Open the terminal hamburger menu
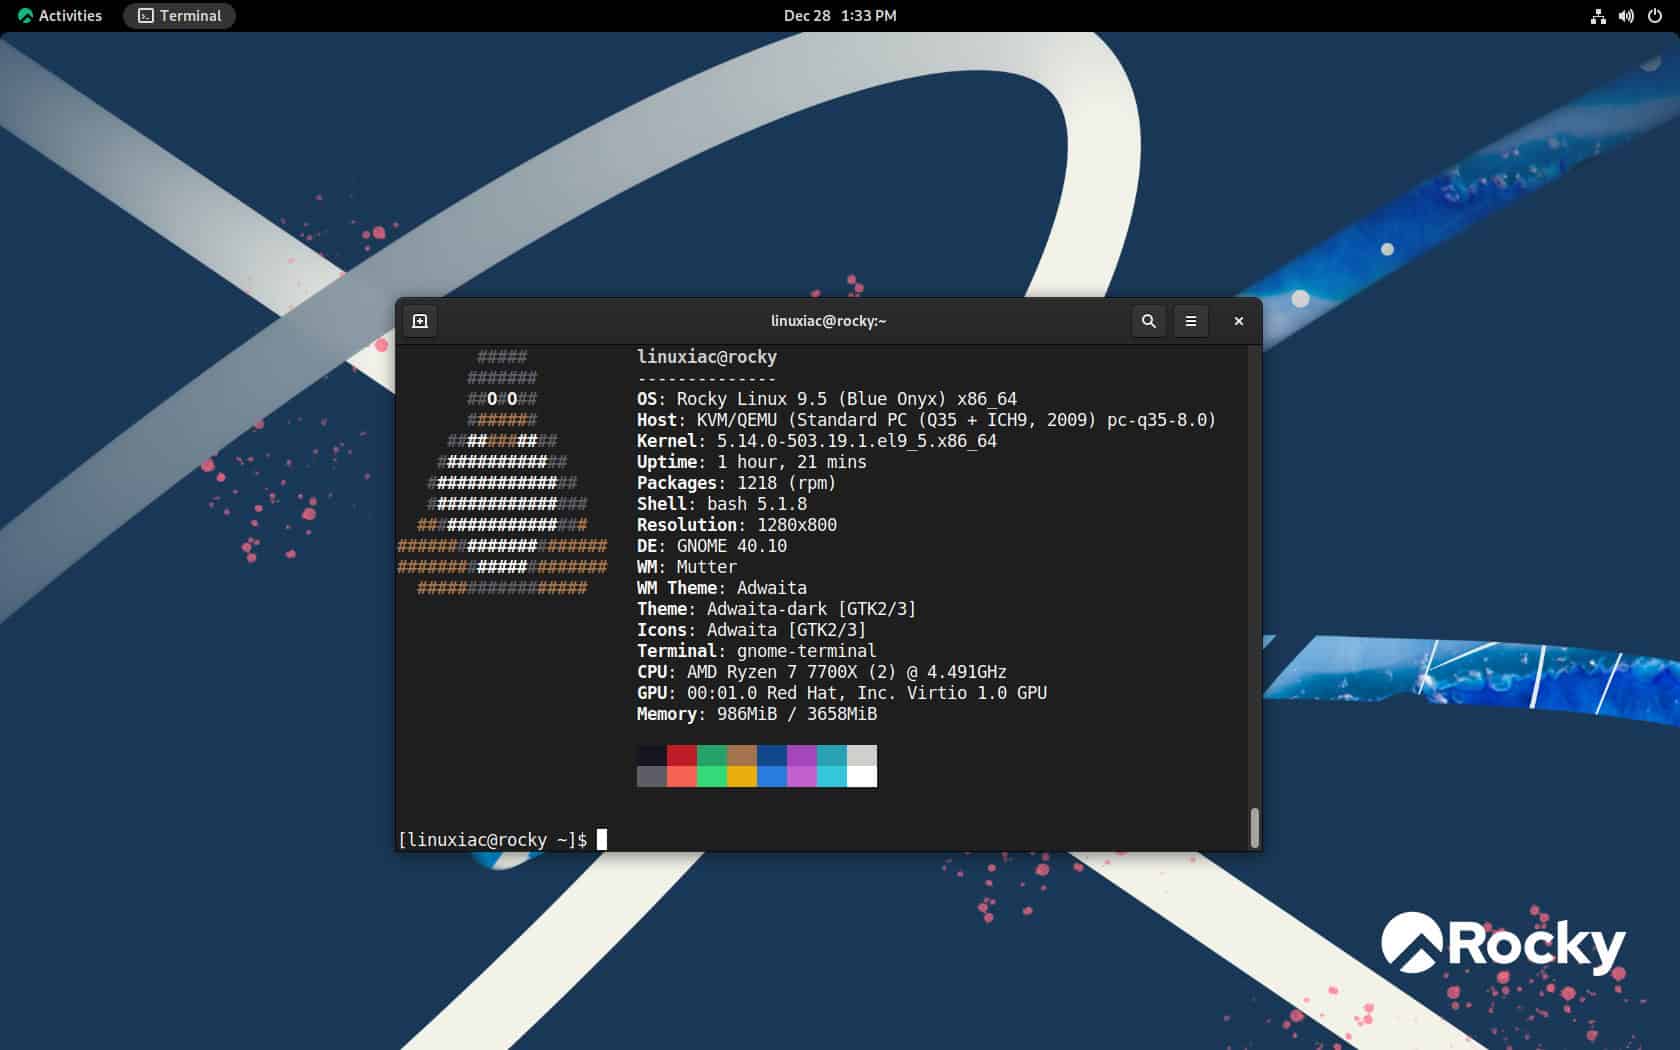Image resolution: width=1680 pixels, height=1050 pixels. (x=1190, y=321)
